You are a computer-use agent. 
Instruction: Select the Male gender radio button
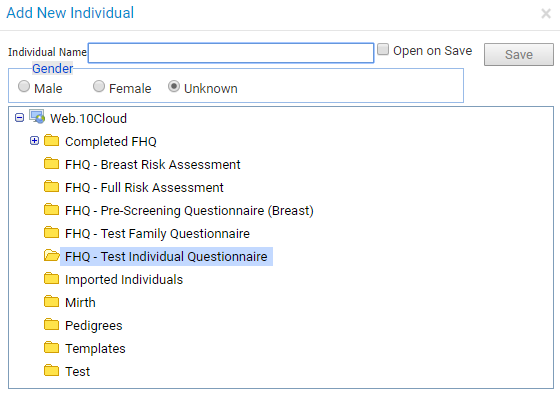tap(24, 86)
